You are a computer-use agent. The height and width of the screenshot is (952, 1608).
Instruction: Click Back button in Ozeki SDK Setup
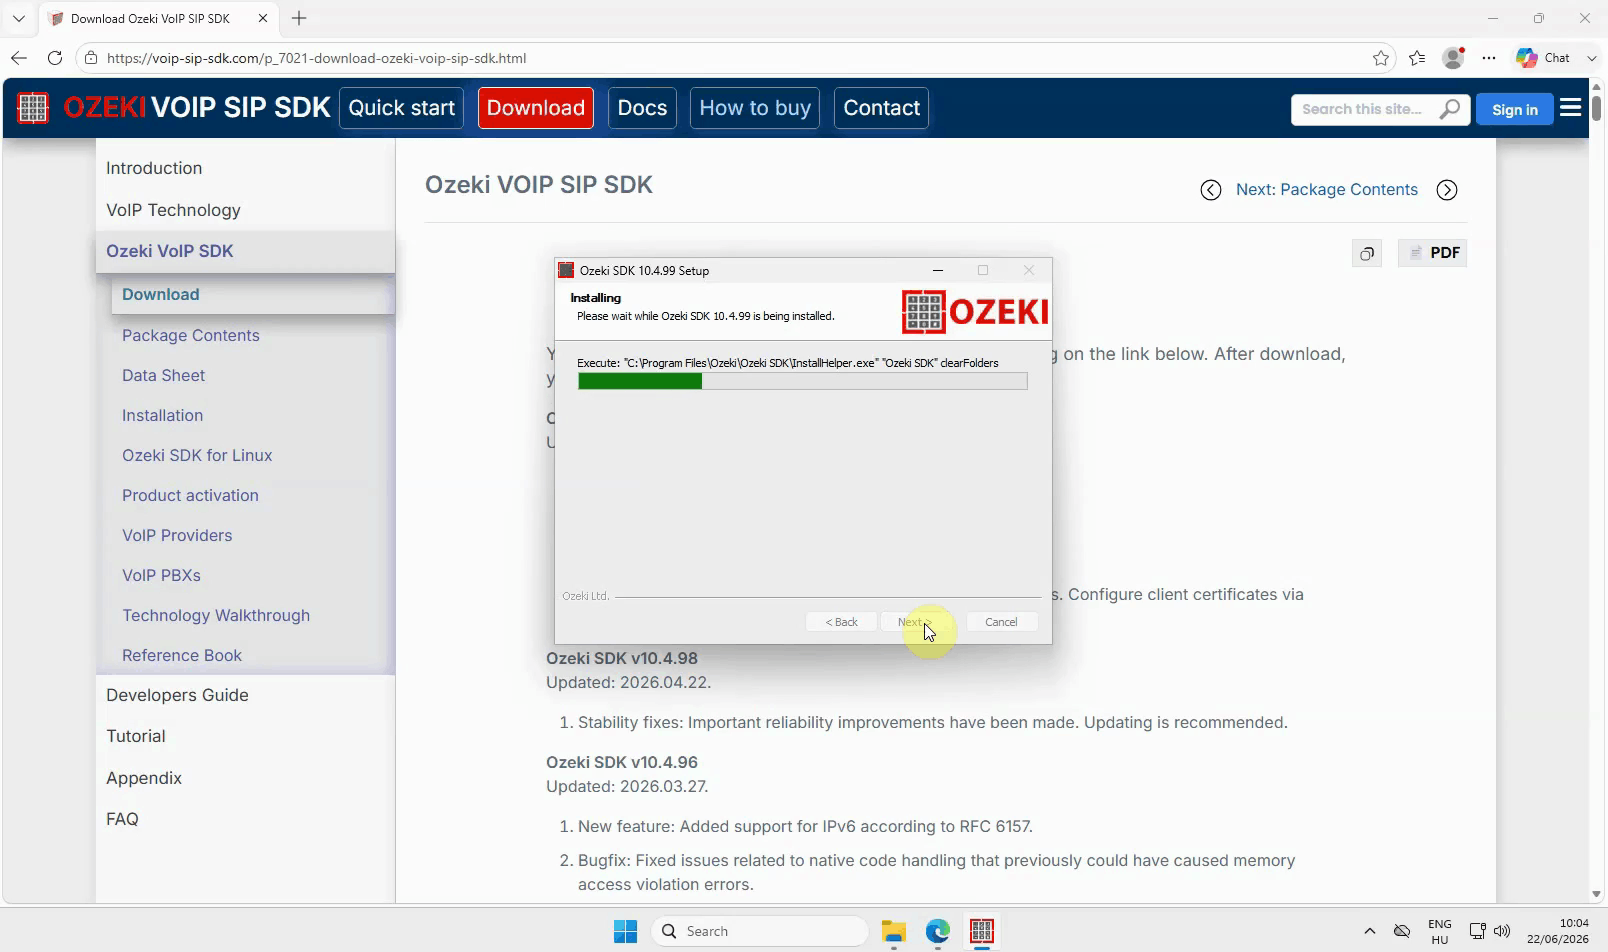coord(841,622)
